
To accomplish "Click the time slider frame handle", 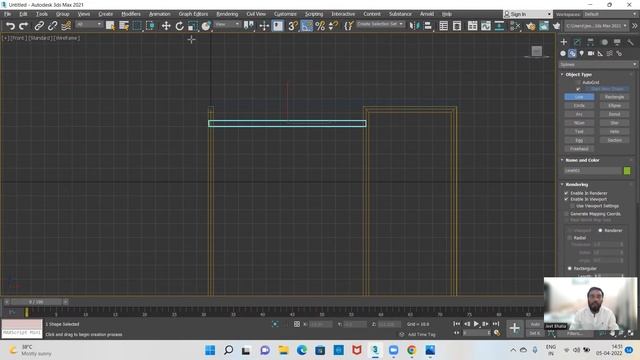I will coord(36,302).
